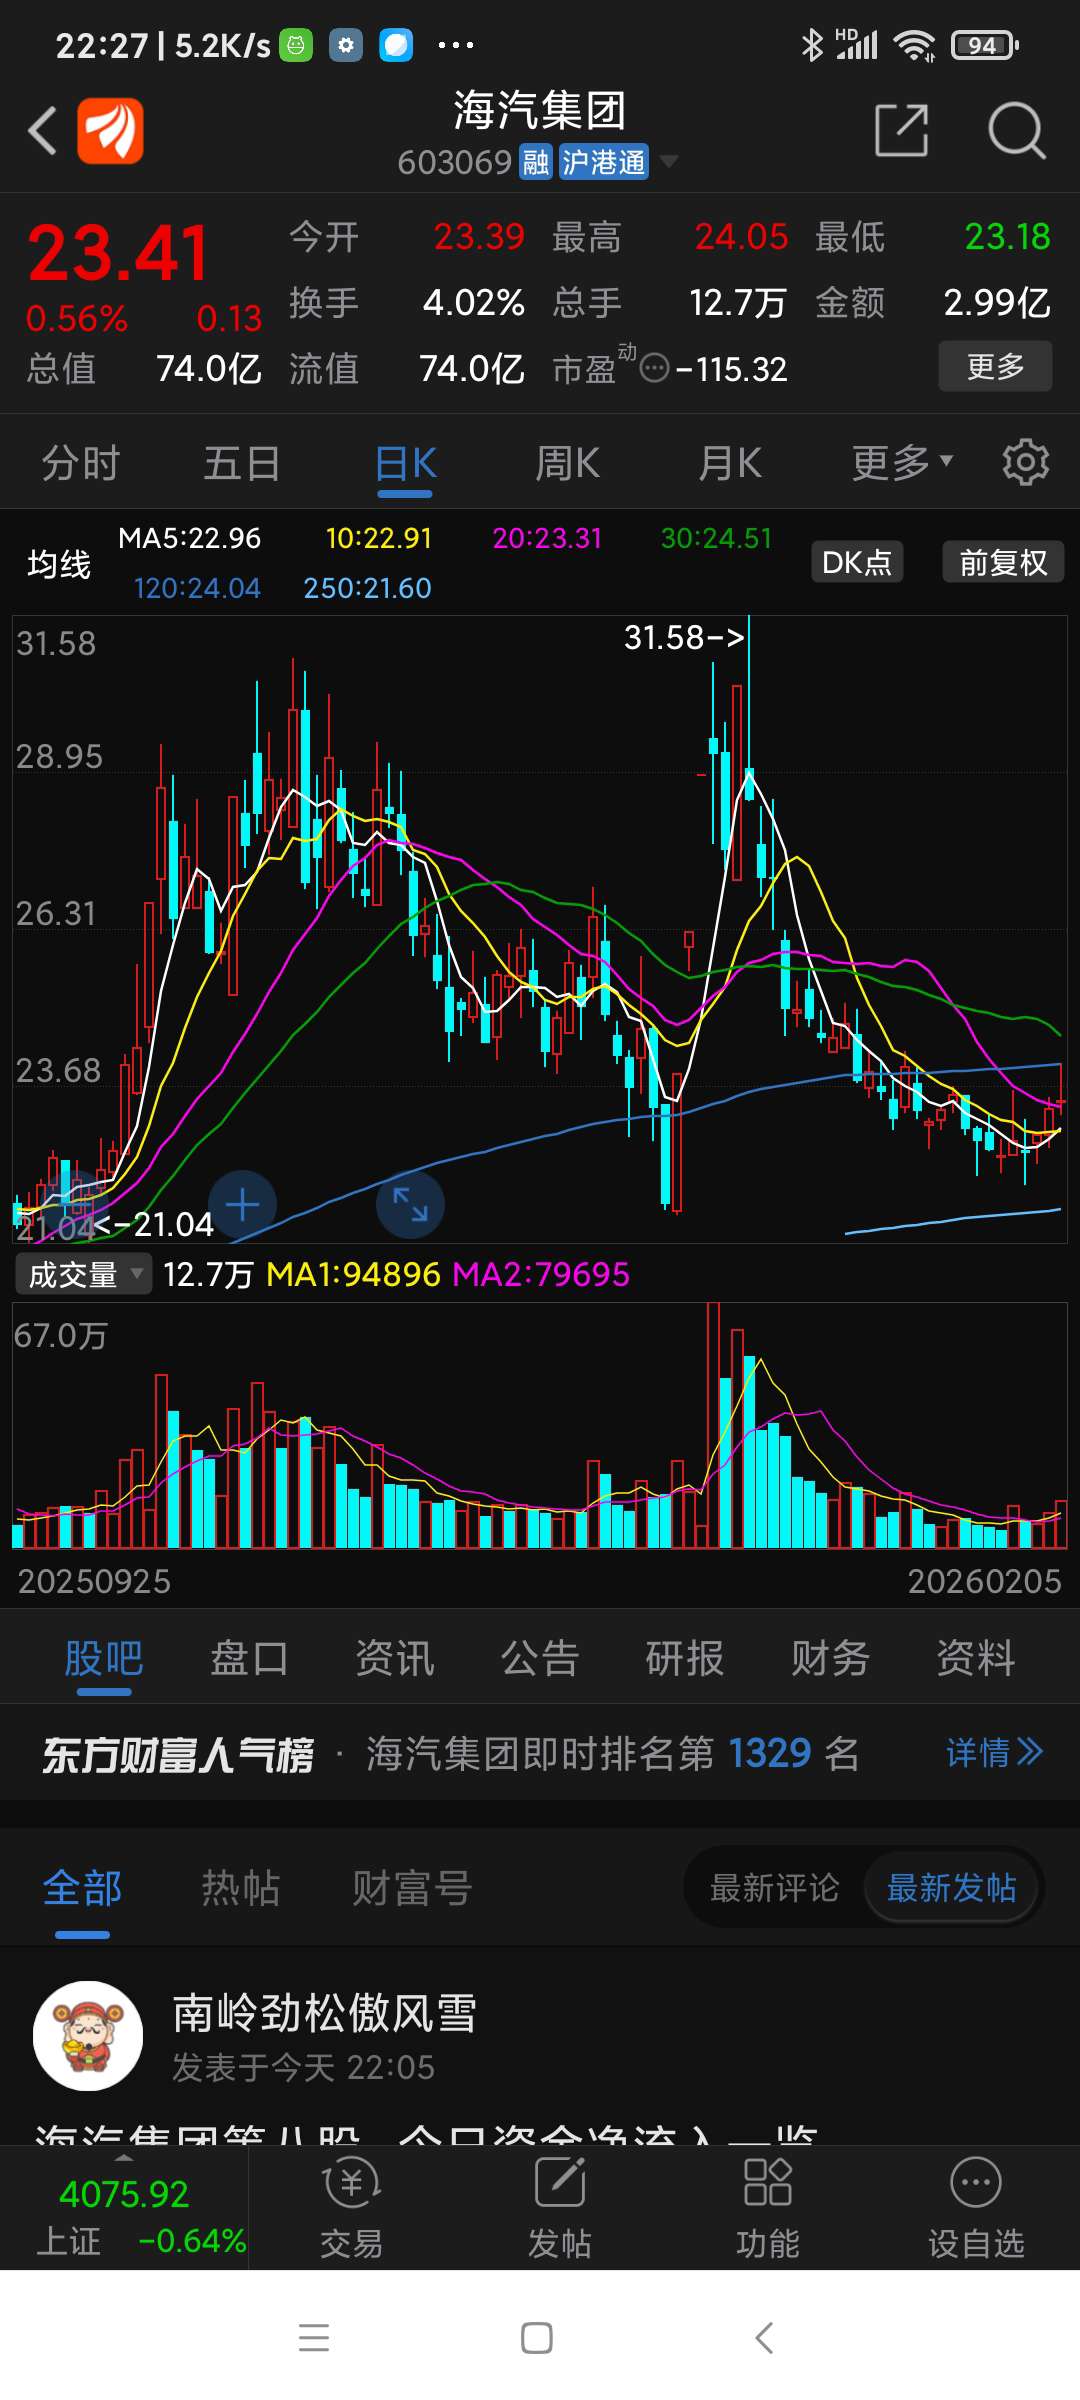Tap volume MA1:94896 label

click(x=353, y=1274)
